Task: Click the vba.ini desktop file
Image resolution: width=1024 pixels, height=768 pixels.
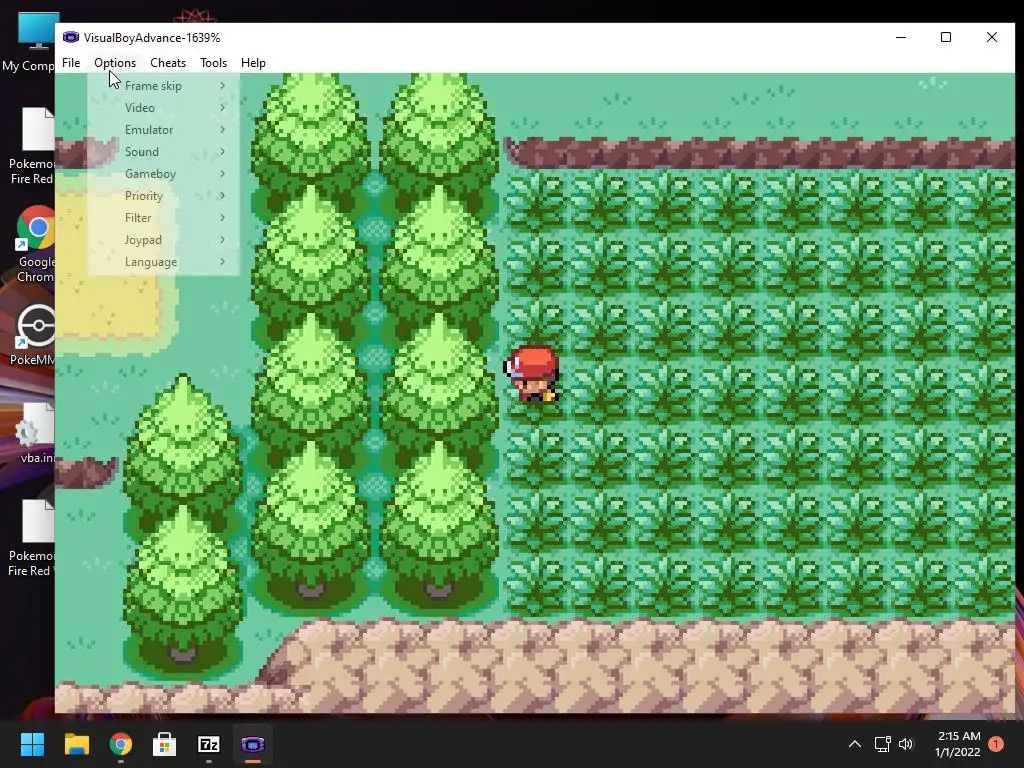Action: [x=37, y=434]
